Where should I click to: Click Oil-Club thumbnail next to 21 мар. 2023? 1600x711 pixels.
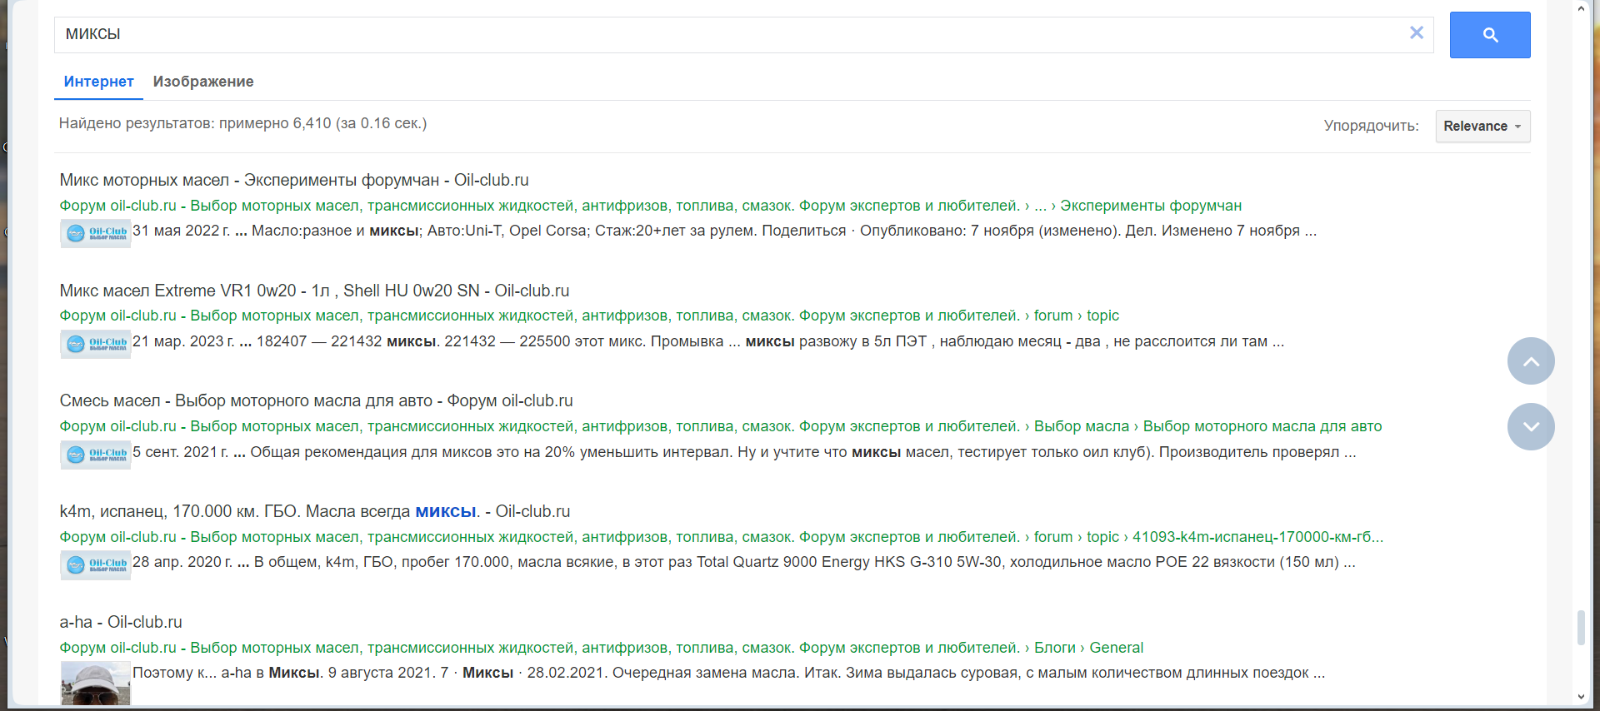coord(95,344)
